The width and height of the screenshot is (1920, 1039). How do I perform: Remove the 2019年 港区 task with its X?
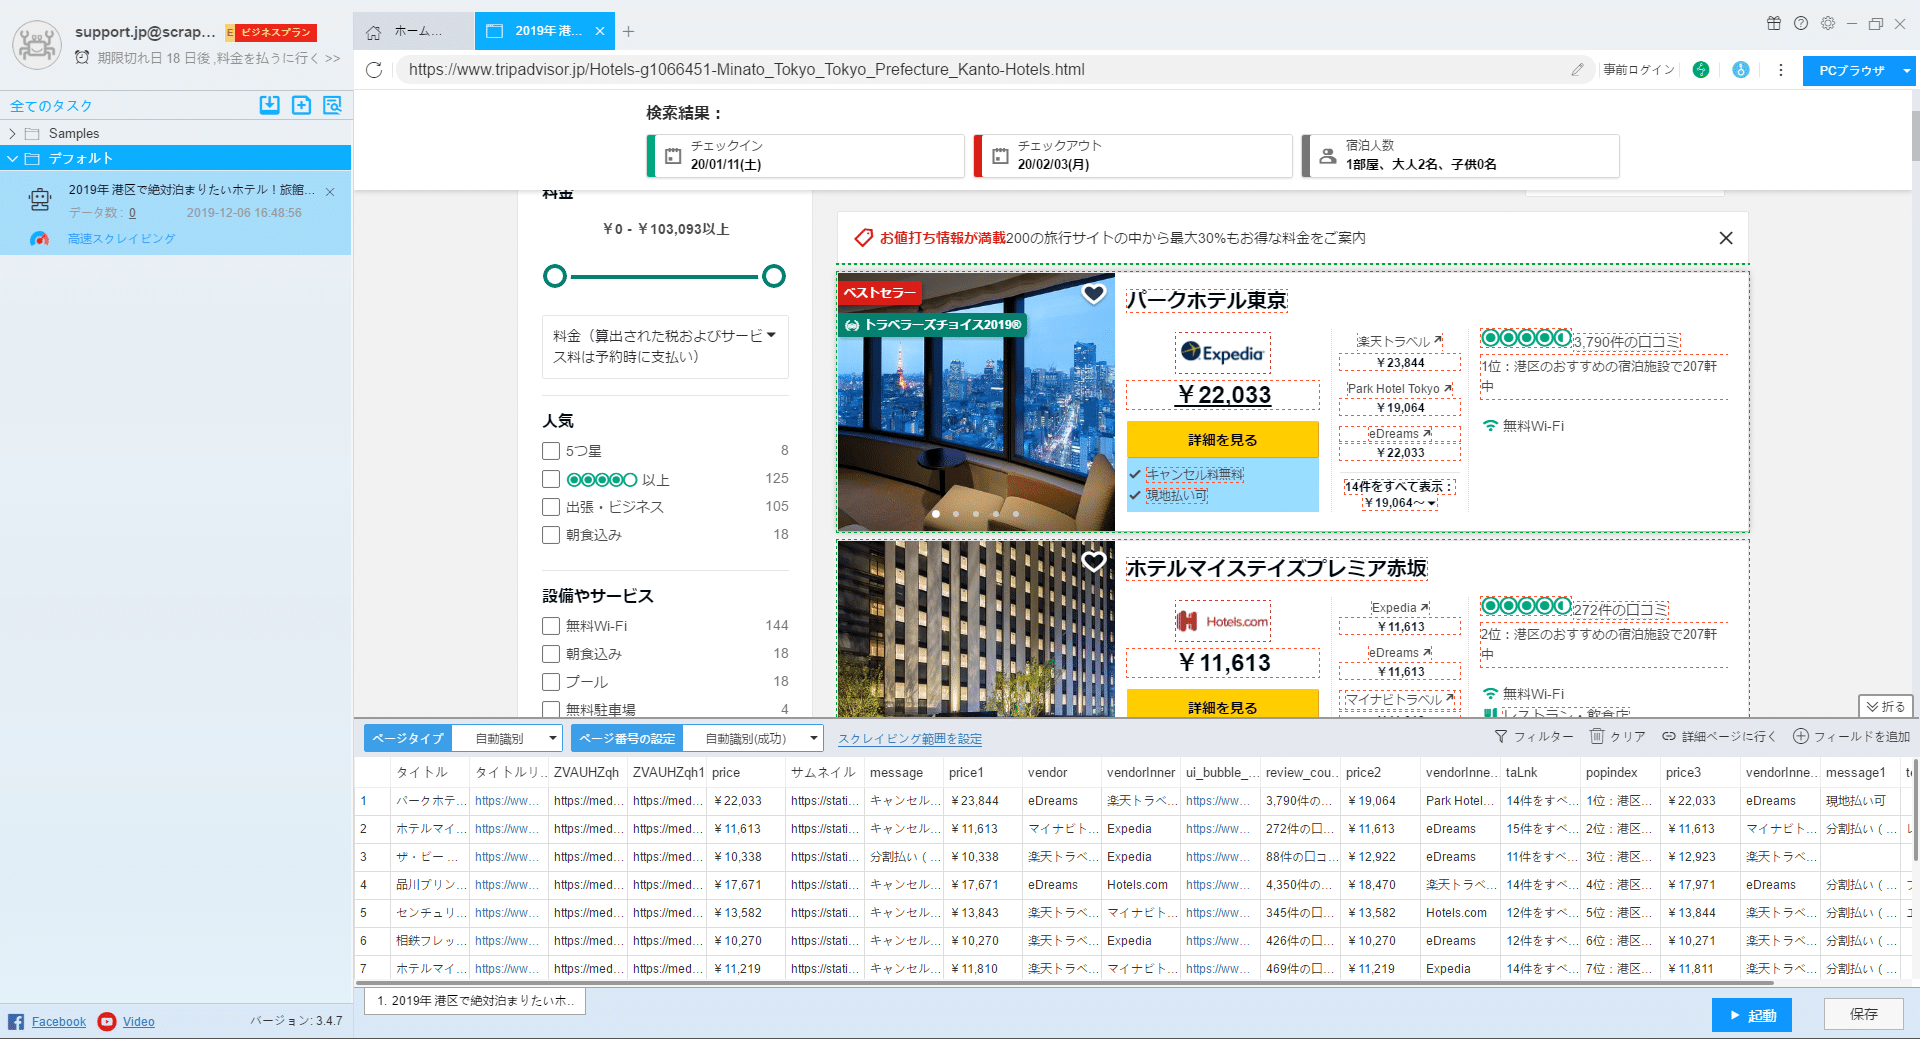coord(330,191)
